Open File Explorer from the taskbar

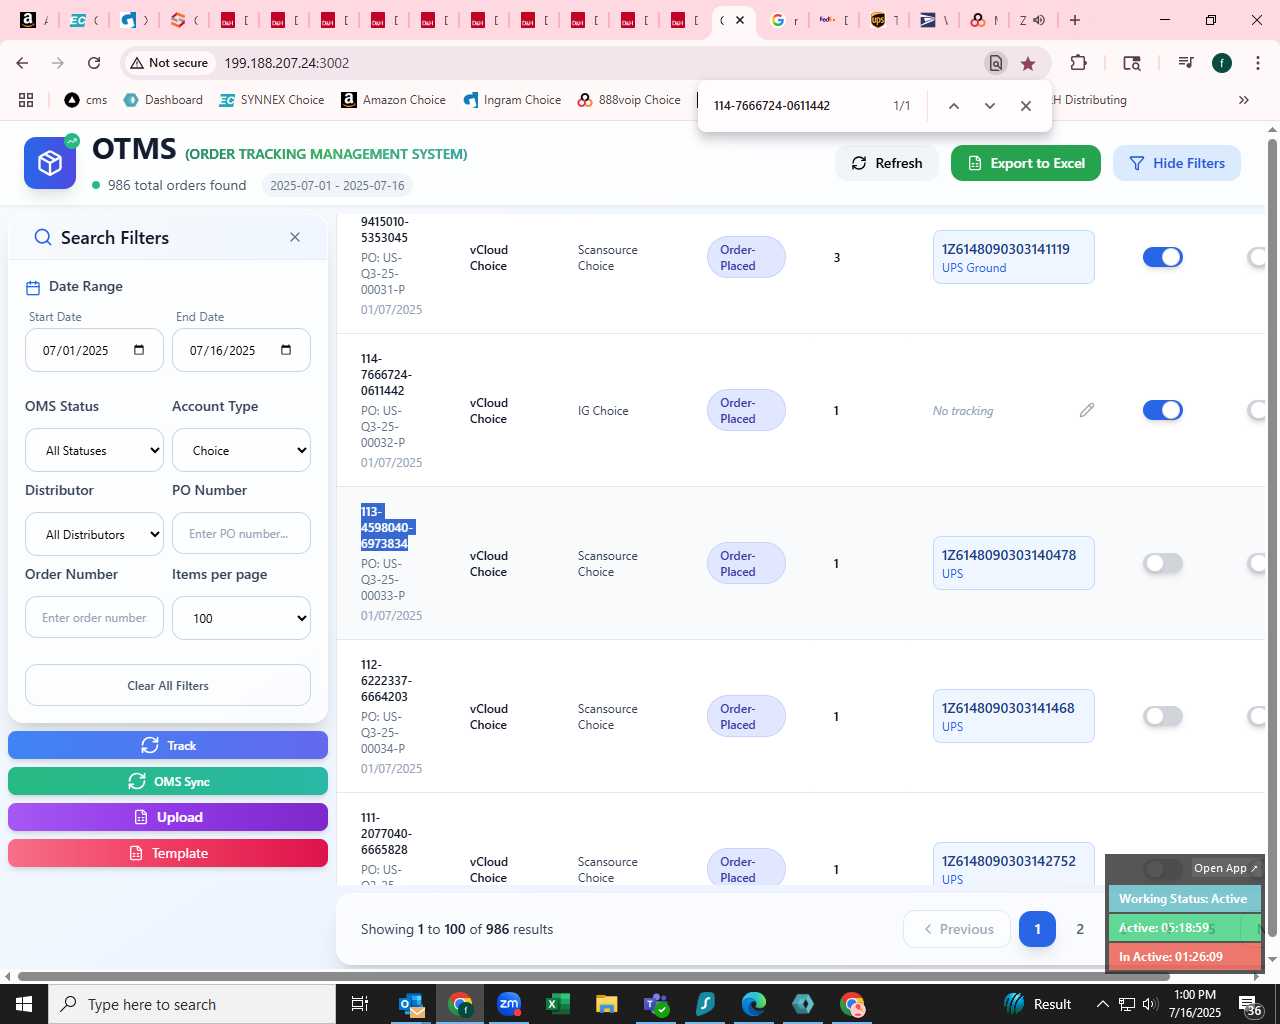[607, 1004]
